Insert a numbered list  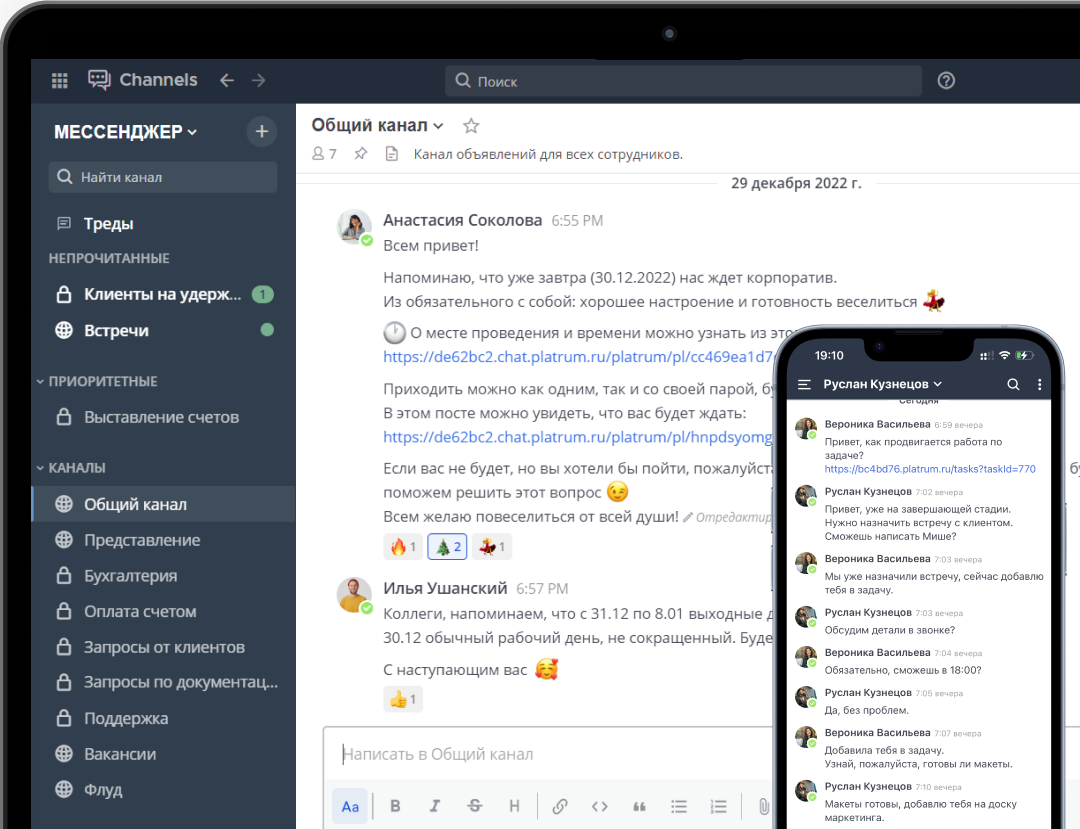(718, 806)
